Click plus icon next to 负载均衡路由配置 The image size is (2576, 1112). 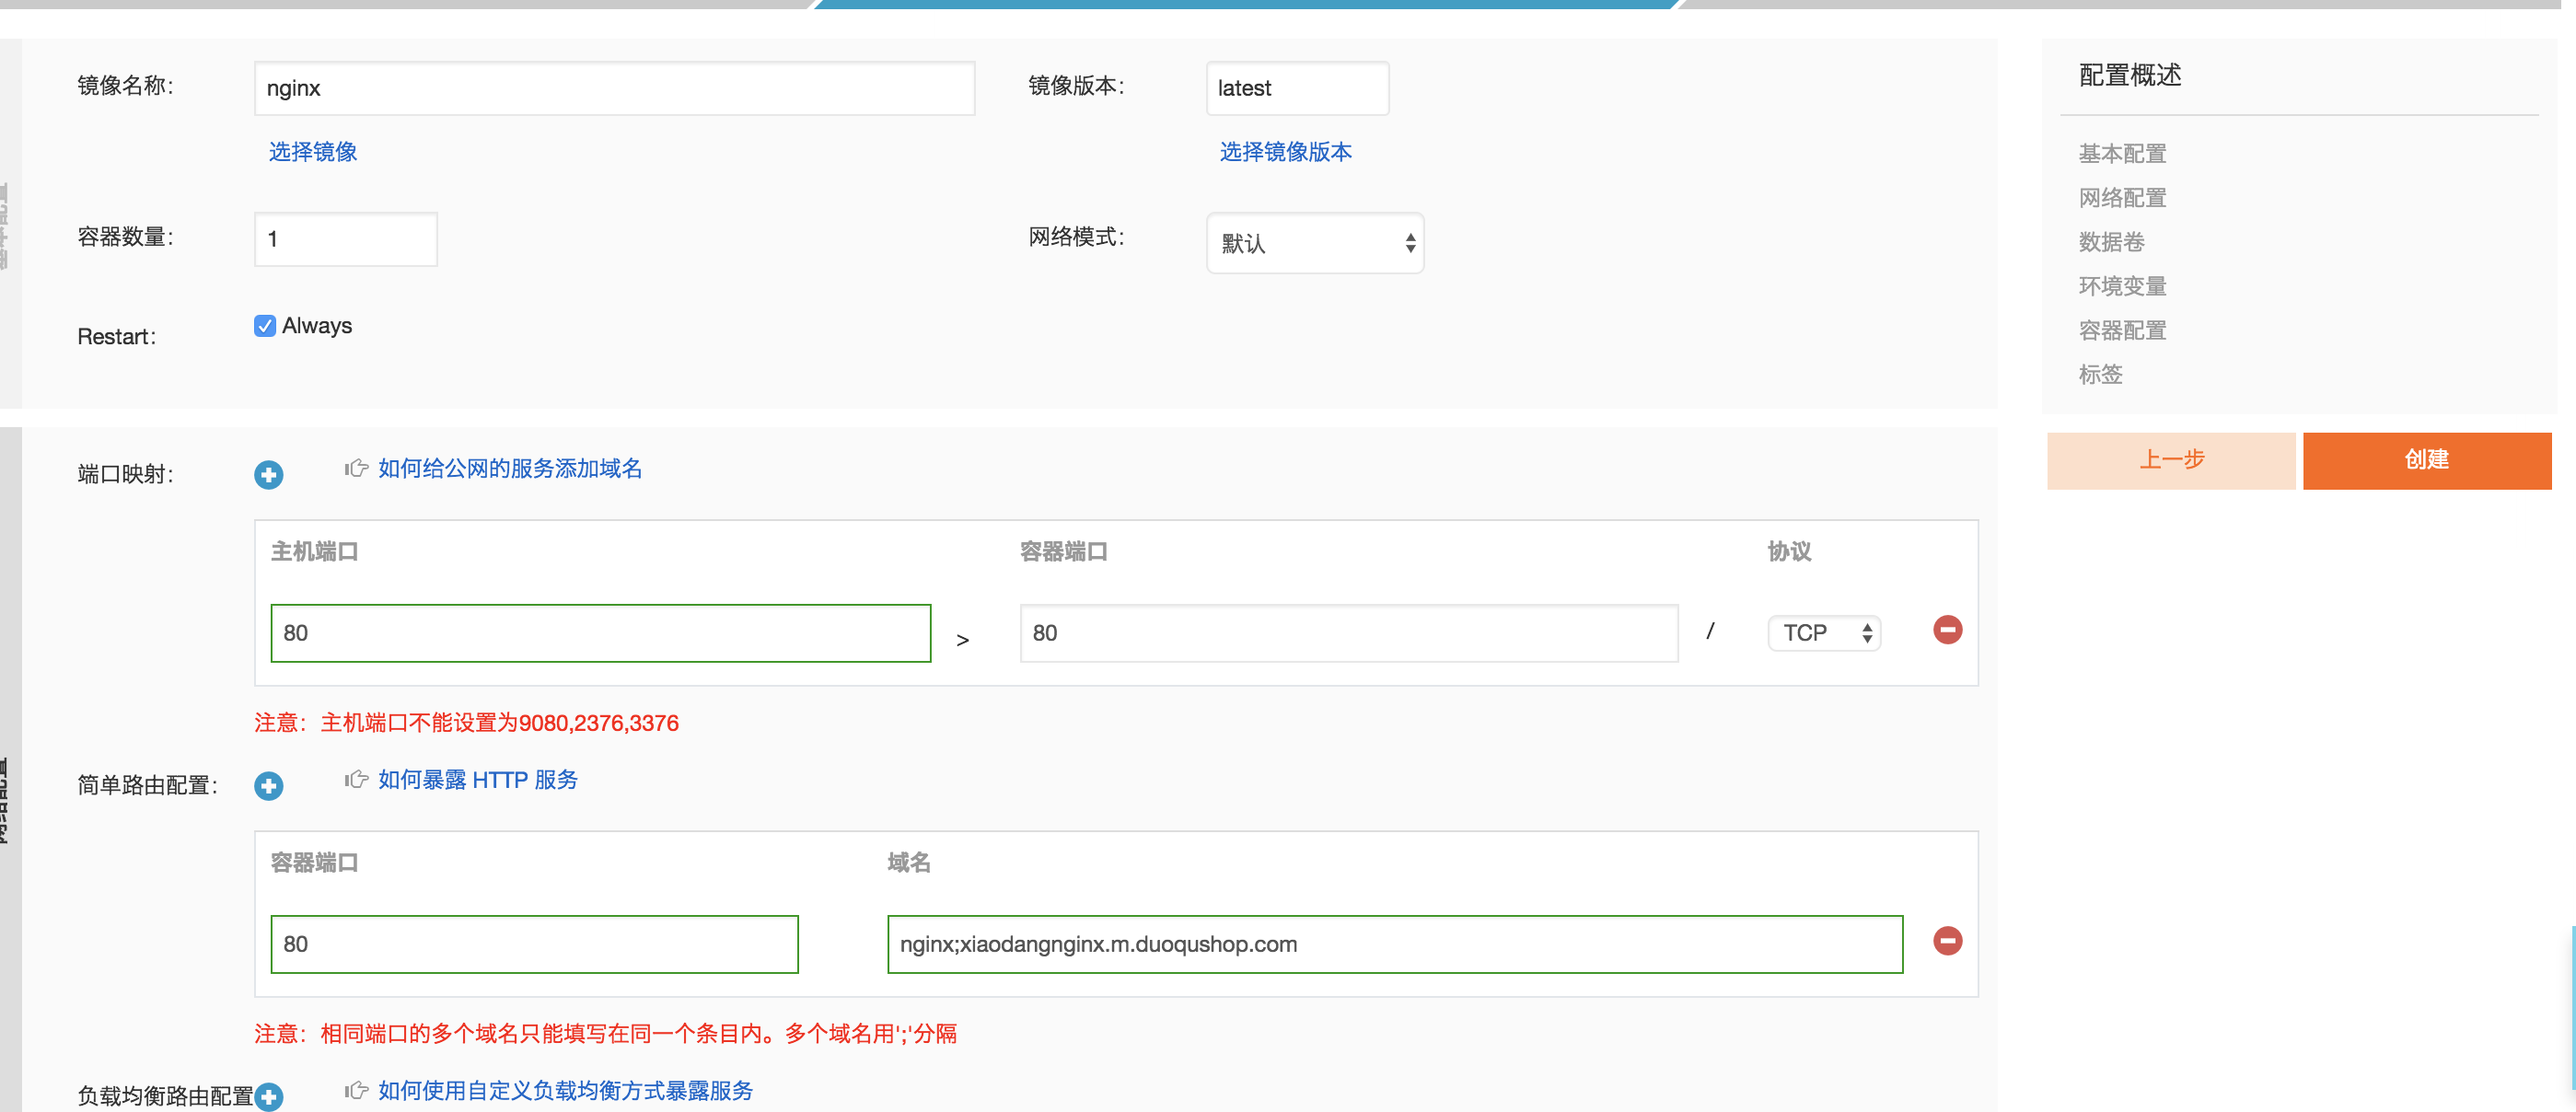[268, 1097]
